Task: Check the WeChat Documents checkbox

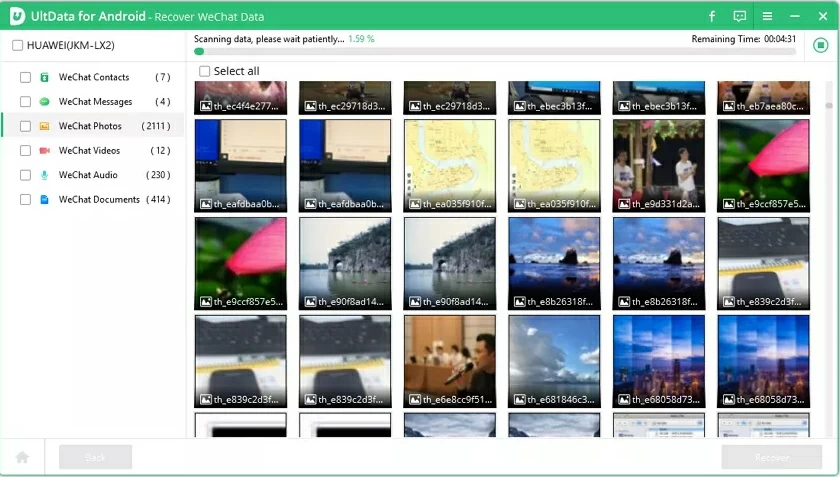Action: (x=25, y=200)
